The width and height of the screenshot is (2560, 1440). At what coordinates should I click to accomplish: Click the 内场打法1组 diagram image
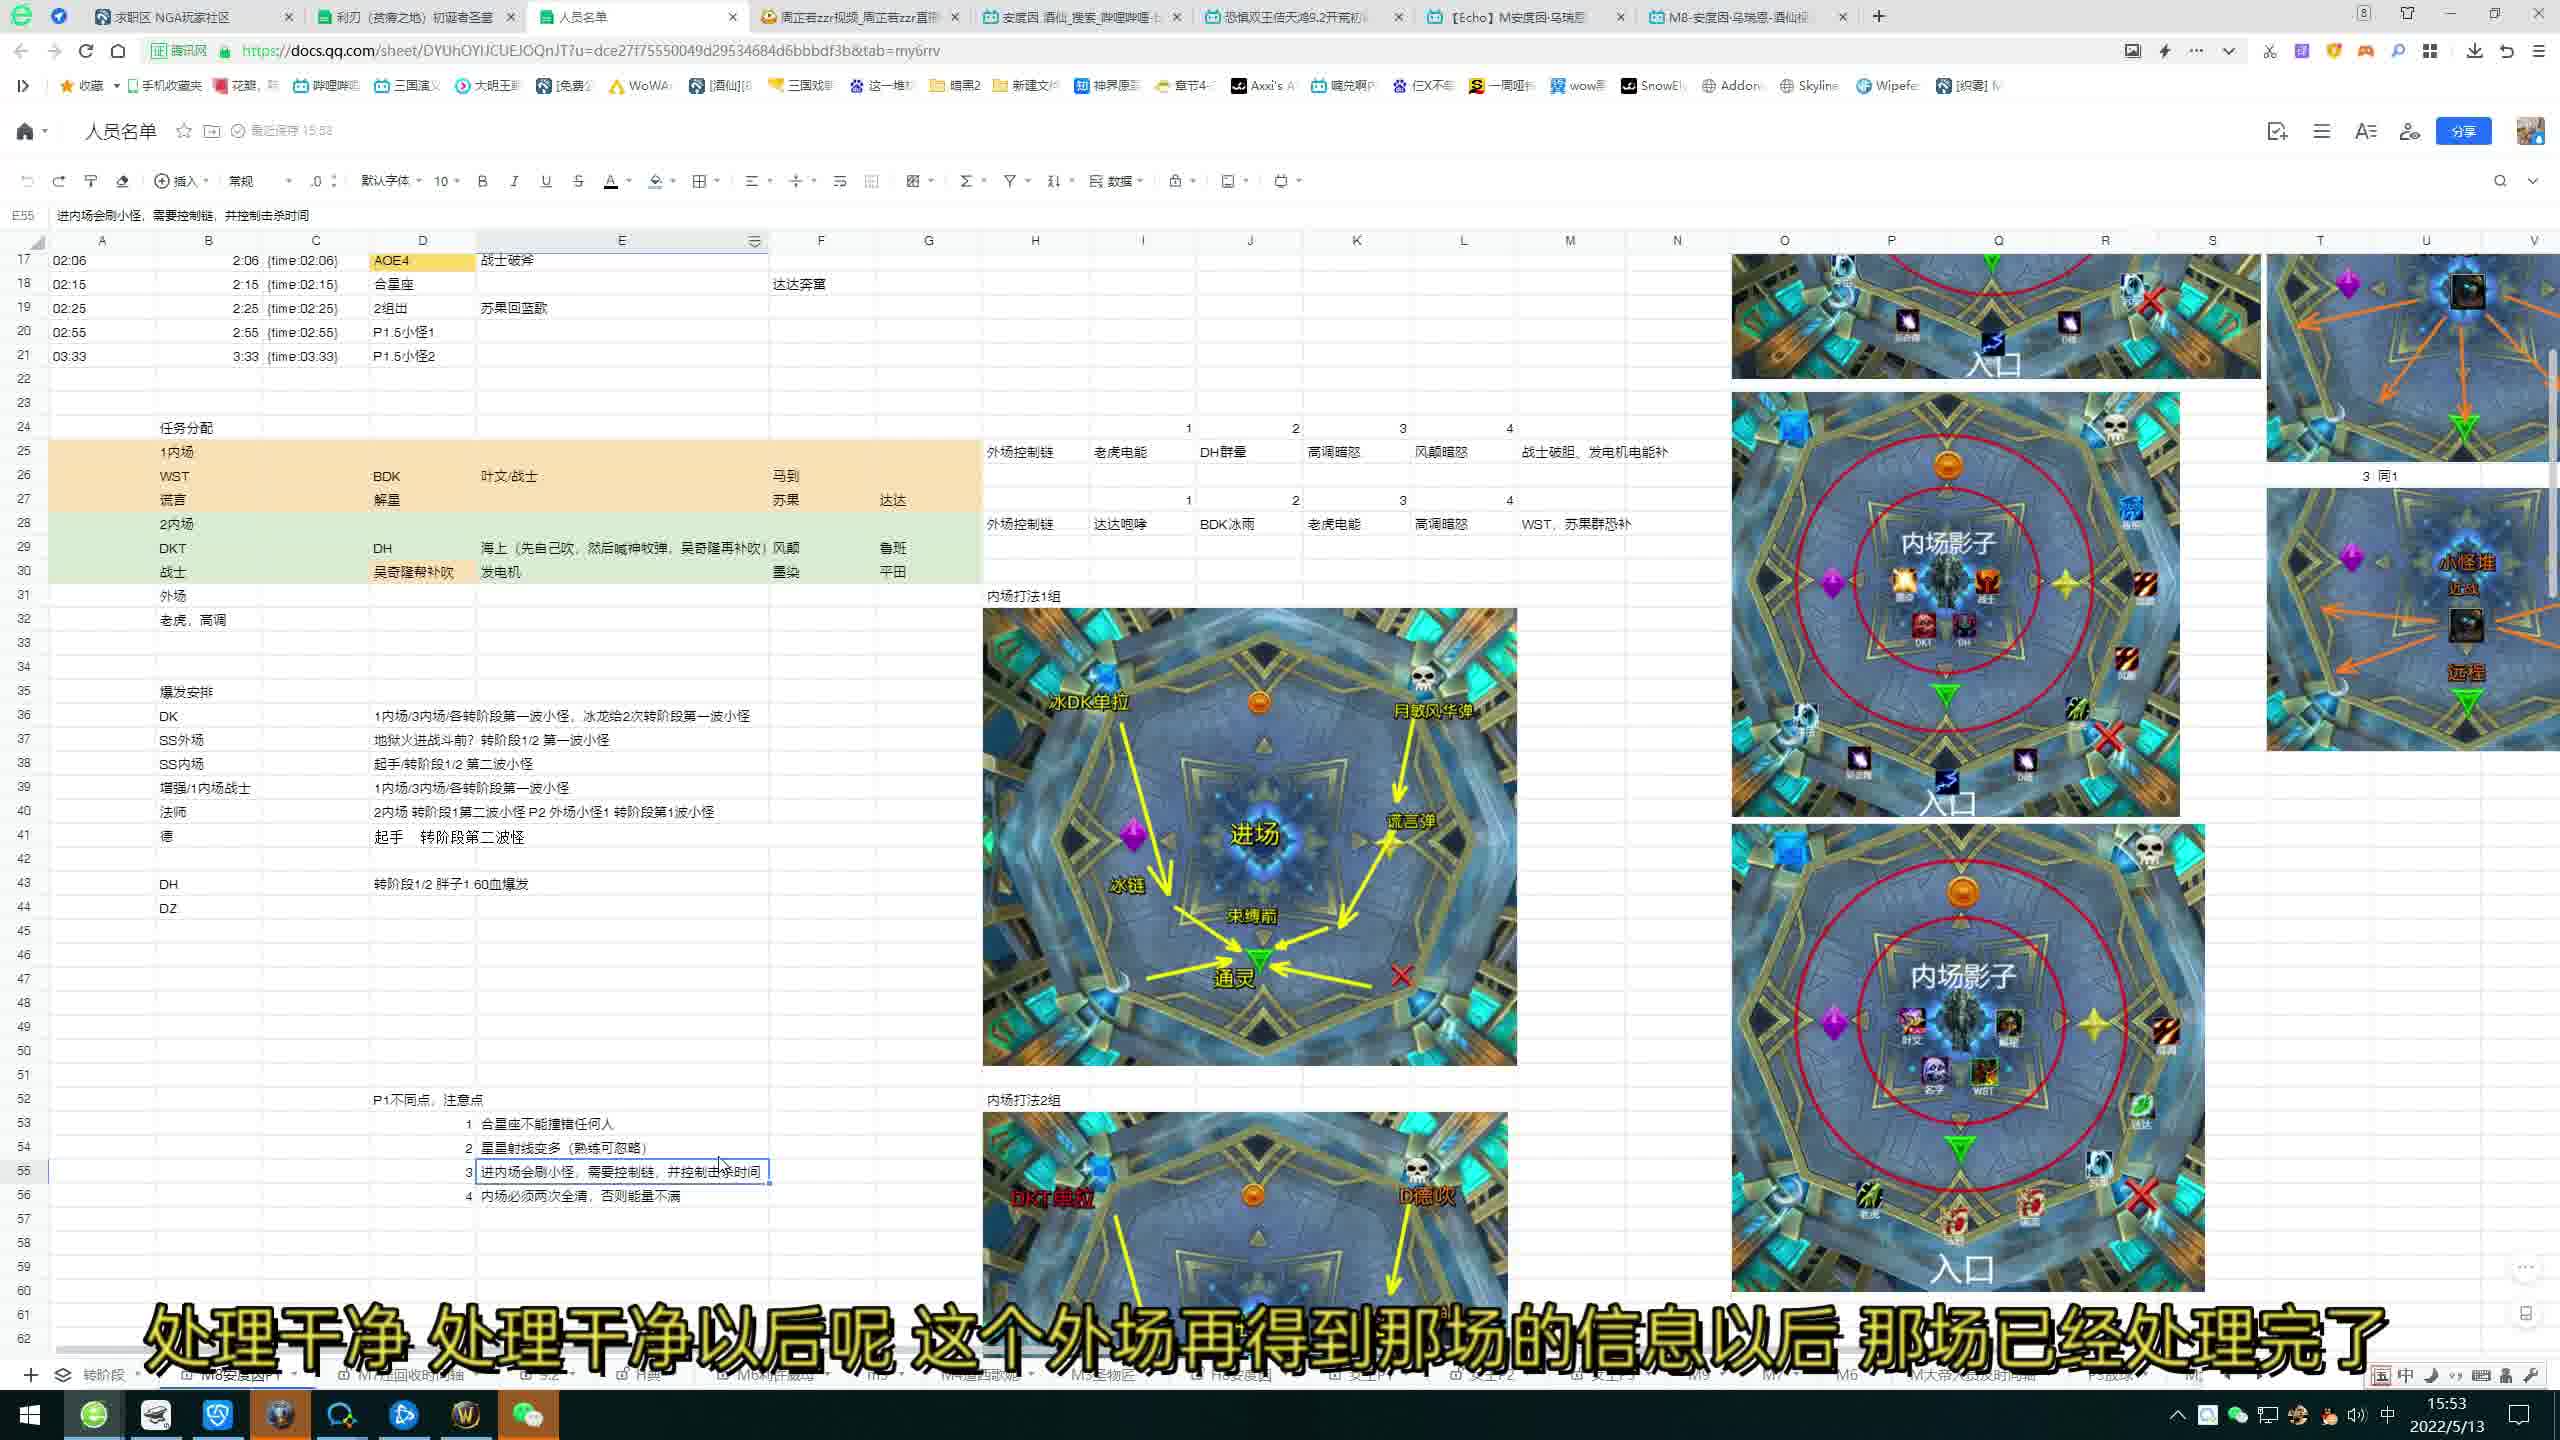click(1249, 836)
